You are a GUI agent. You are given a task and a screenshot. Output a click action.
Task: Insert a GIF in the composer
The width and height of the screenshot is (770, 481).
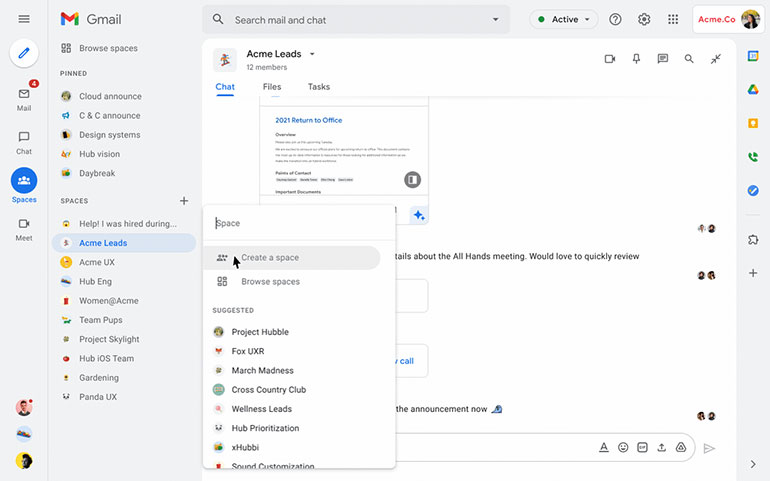[642, 447]
